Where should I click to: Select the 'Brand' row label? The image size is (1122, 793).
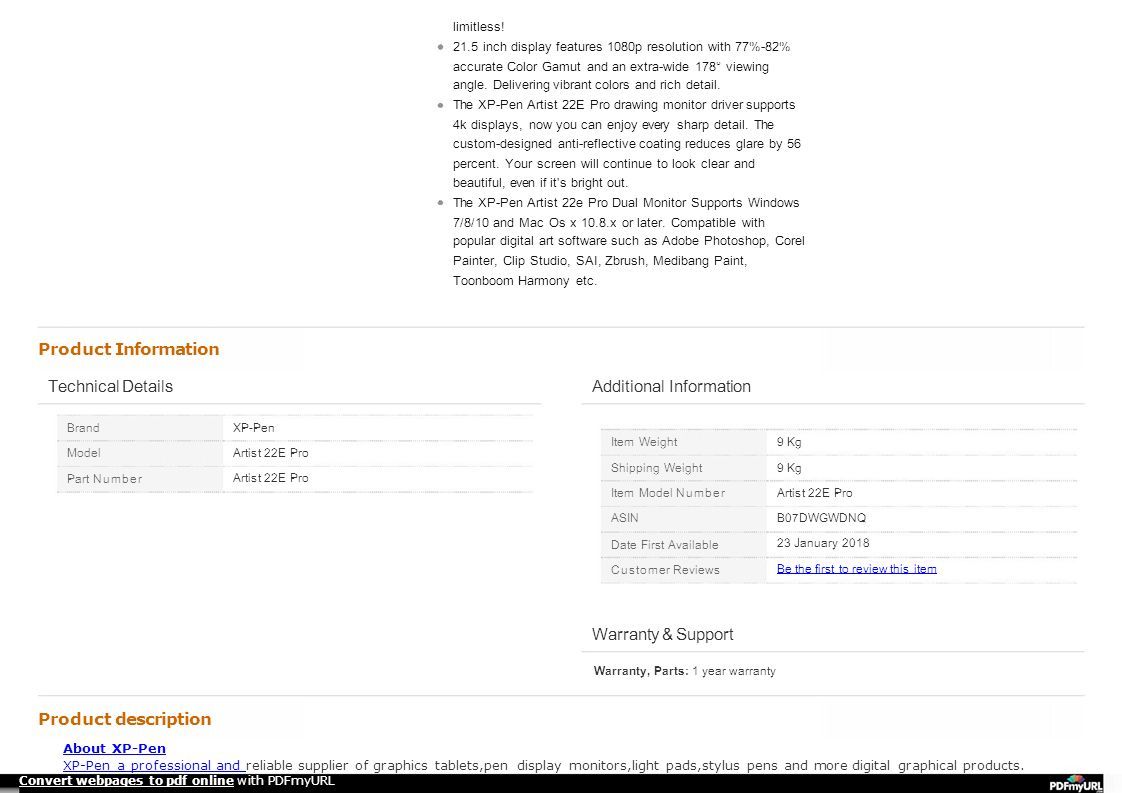[x=83, y=428]
